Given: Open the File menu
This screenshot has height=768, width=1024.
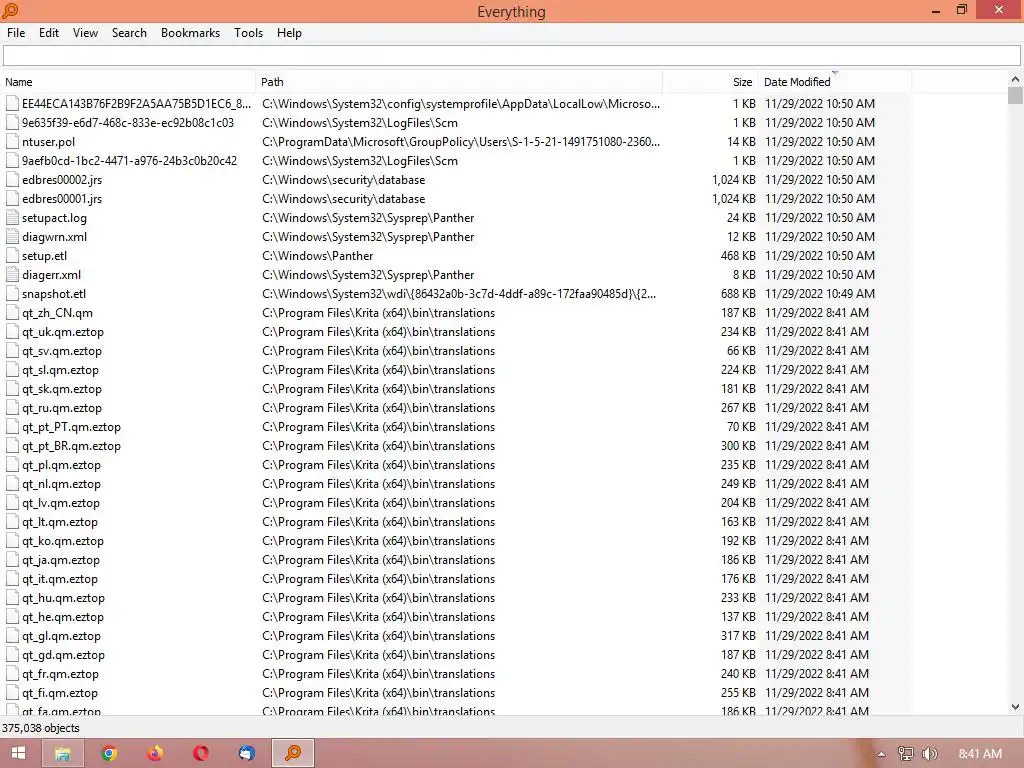Looking at the screenshot, I should 16,33.
